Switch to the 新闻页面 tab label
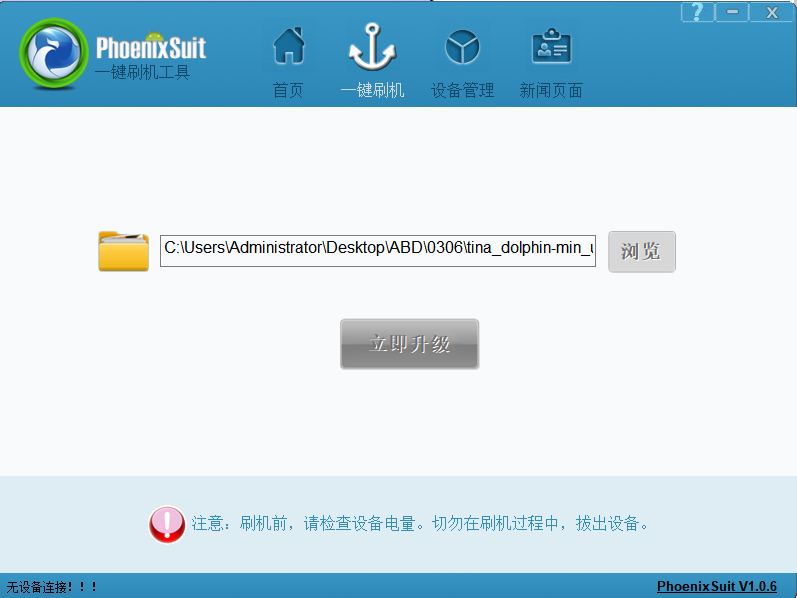 pos(551,91)
